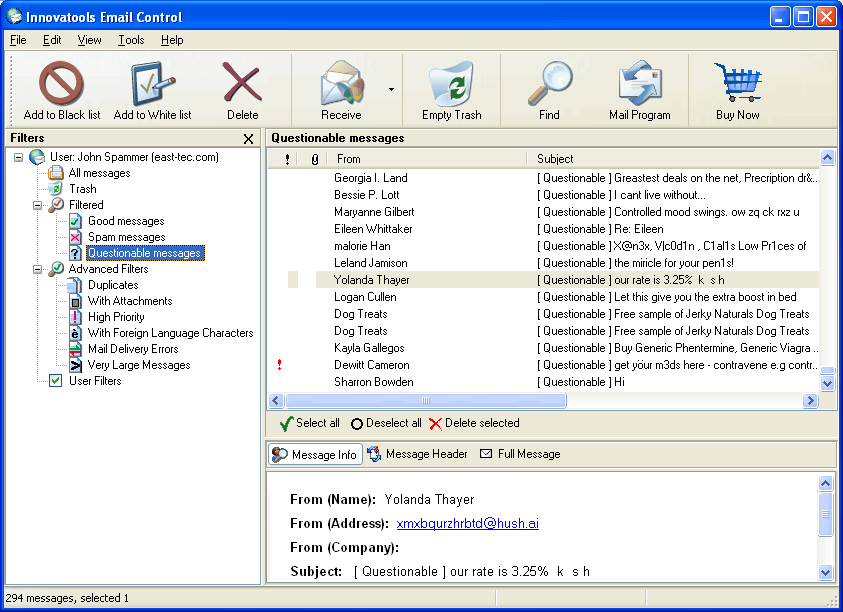Click the Empty Trash icon

coord(452,83)
